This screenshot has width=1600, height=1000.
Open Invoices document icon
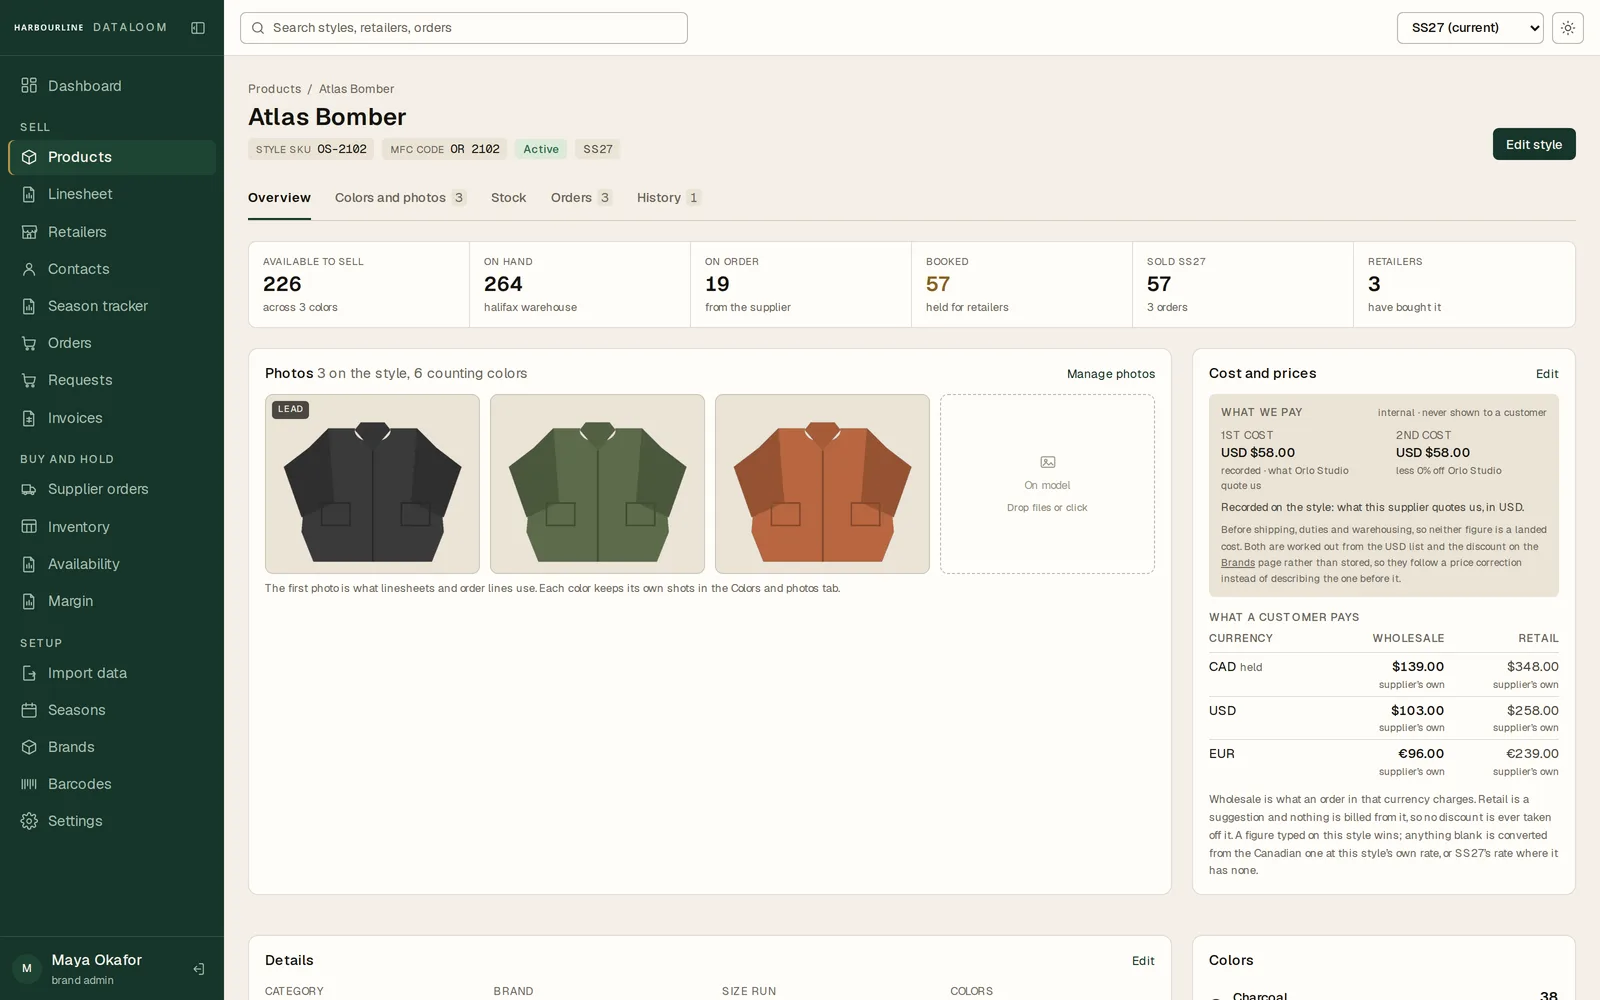29,418
